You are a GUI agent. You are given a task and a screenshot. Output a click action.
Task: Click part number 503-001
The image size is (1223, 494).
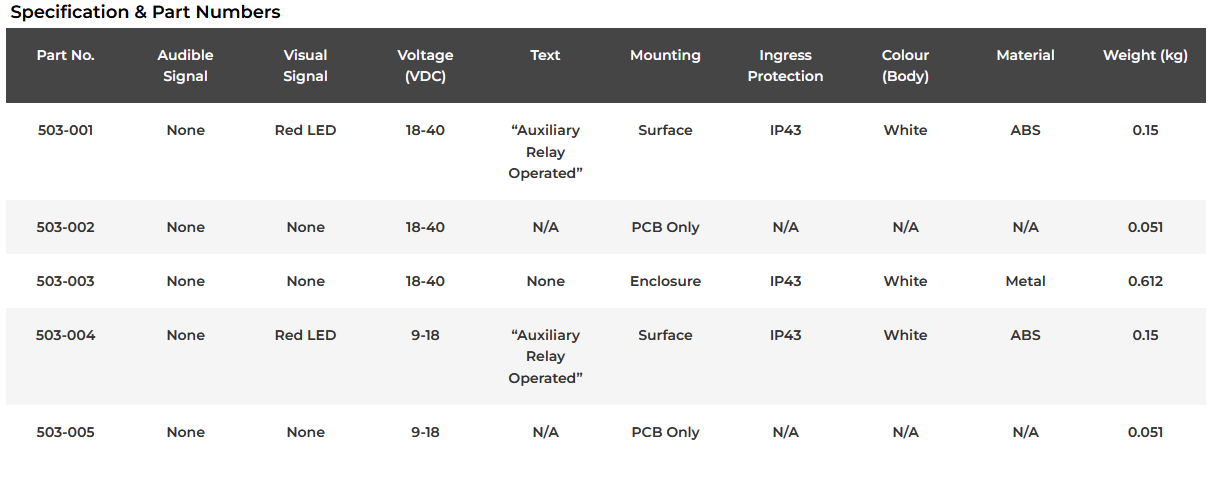point(65,130)
